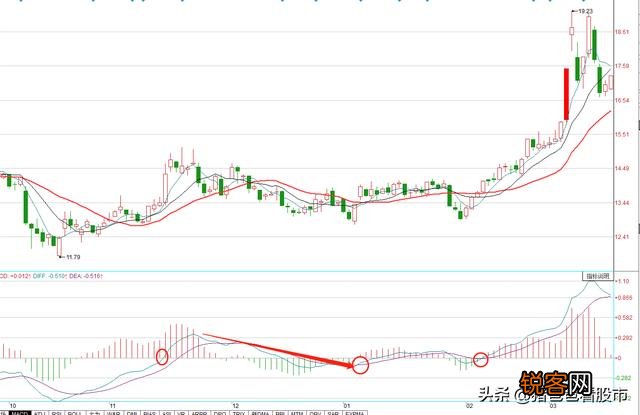The height and width of the screenshot is (415, 640).
Task: Click the 18.51 price axis value
Action: 622,32
